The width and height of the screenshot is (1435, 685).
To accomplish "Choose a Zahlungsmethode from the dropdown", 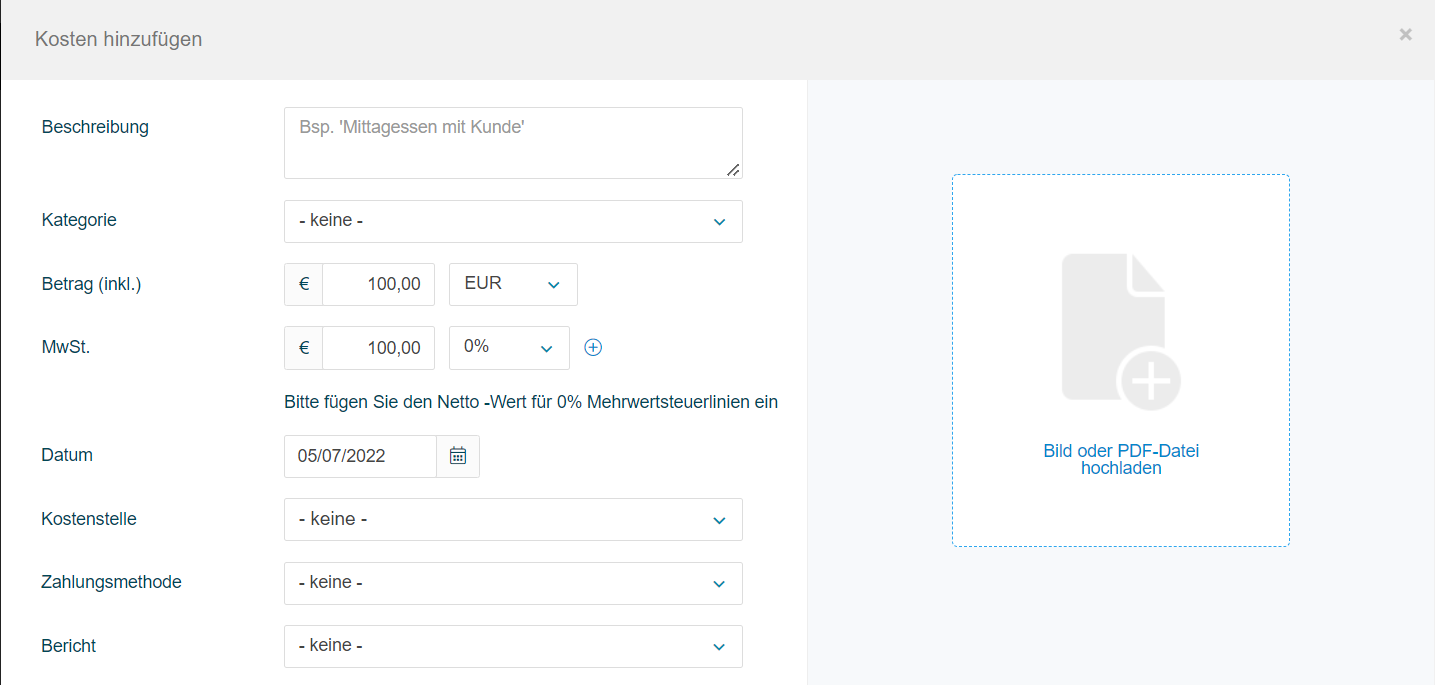I will coord(513,583).
